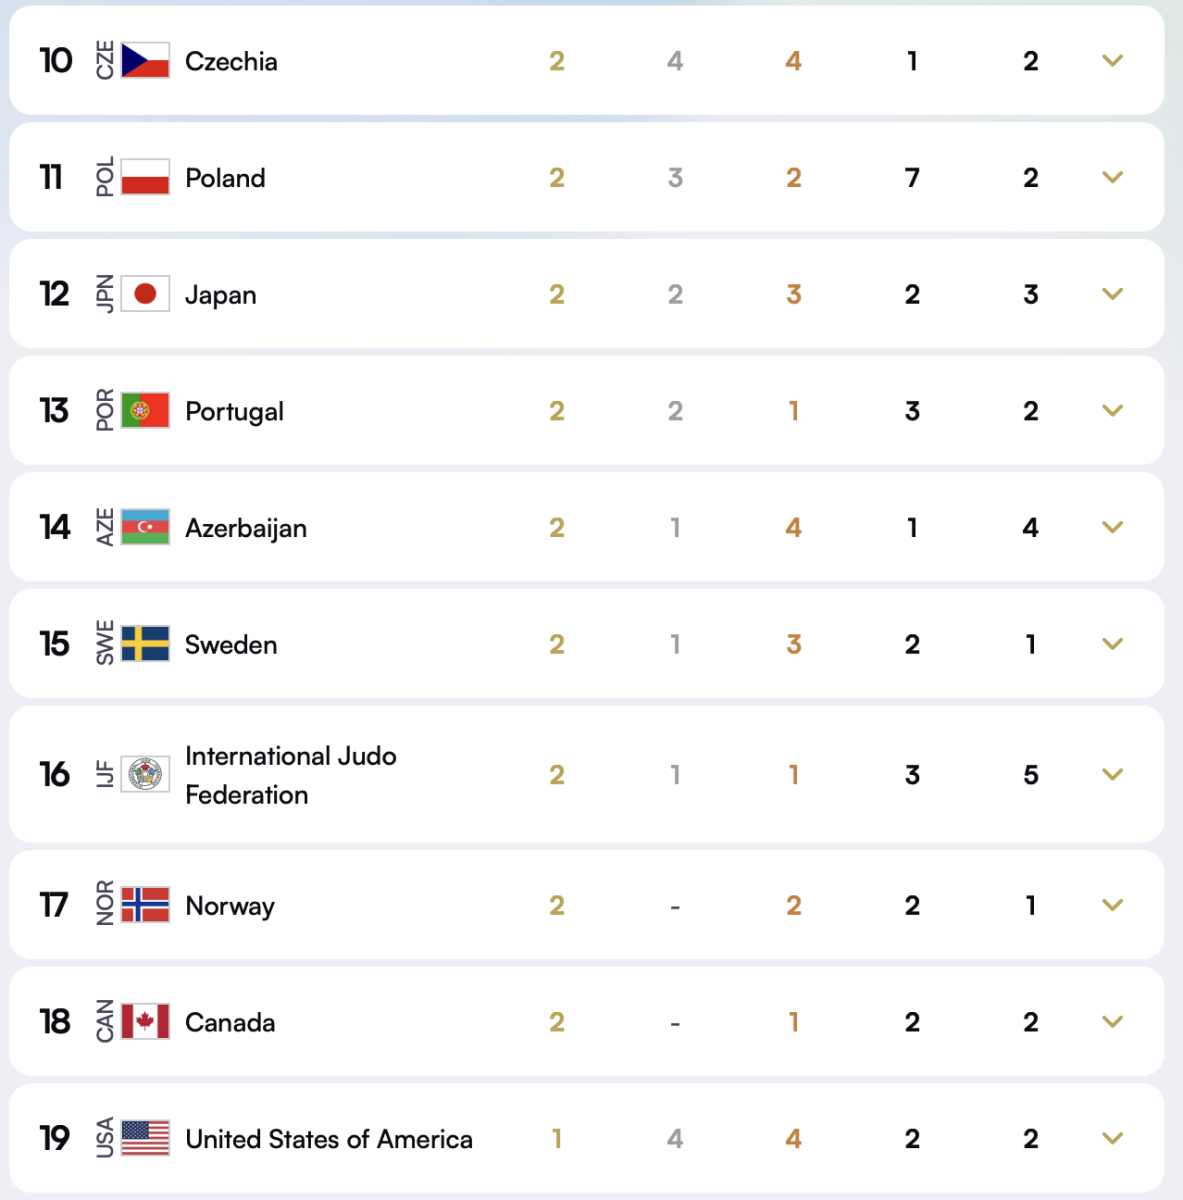Click the Canada maple leaf flag
The image size is (1183, 1200).
[144, 1022]
